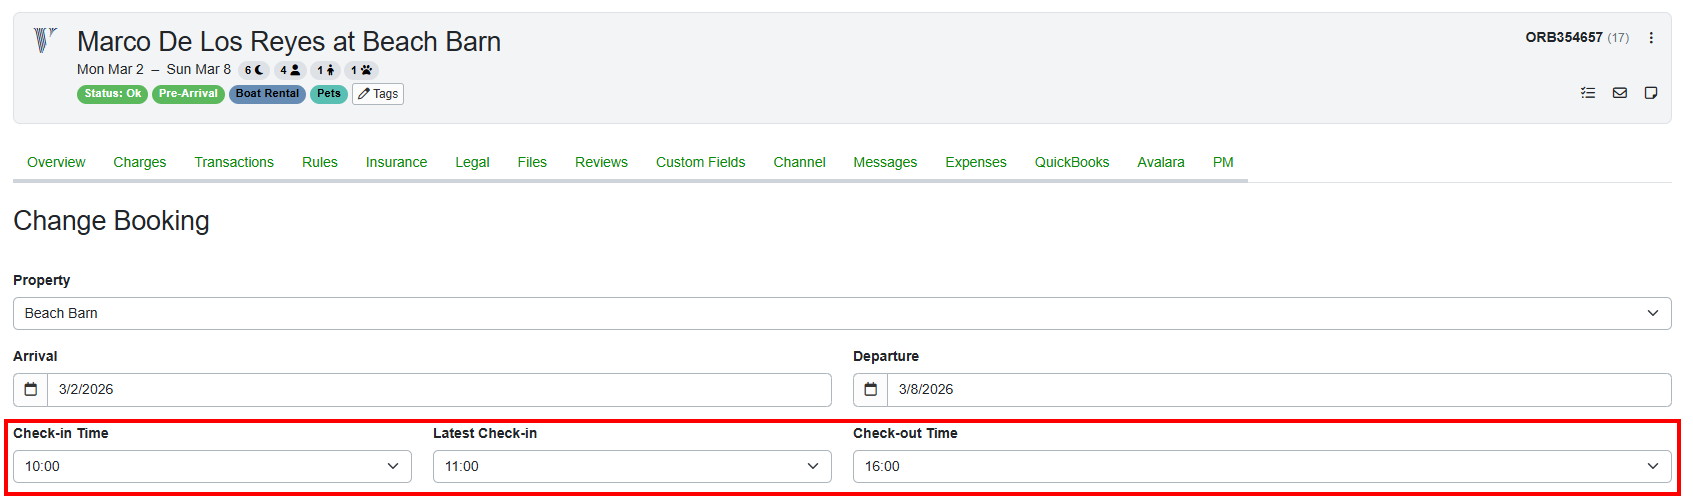1693x500 pixels.
Task: Click the Arrival date field 3/2/2026
Action: point(439,390)
